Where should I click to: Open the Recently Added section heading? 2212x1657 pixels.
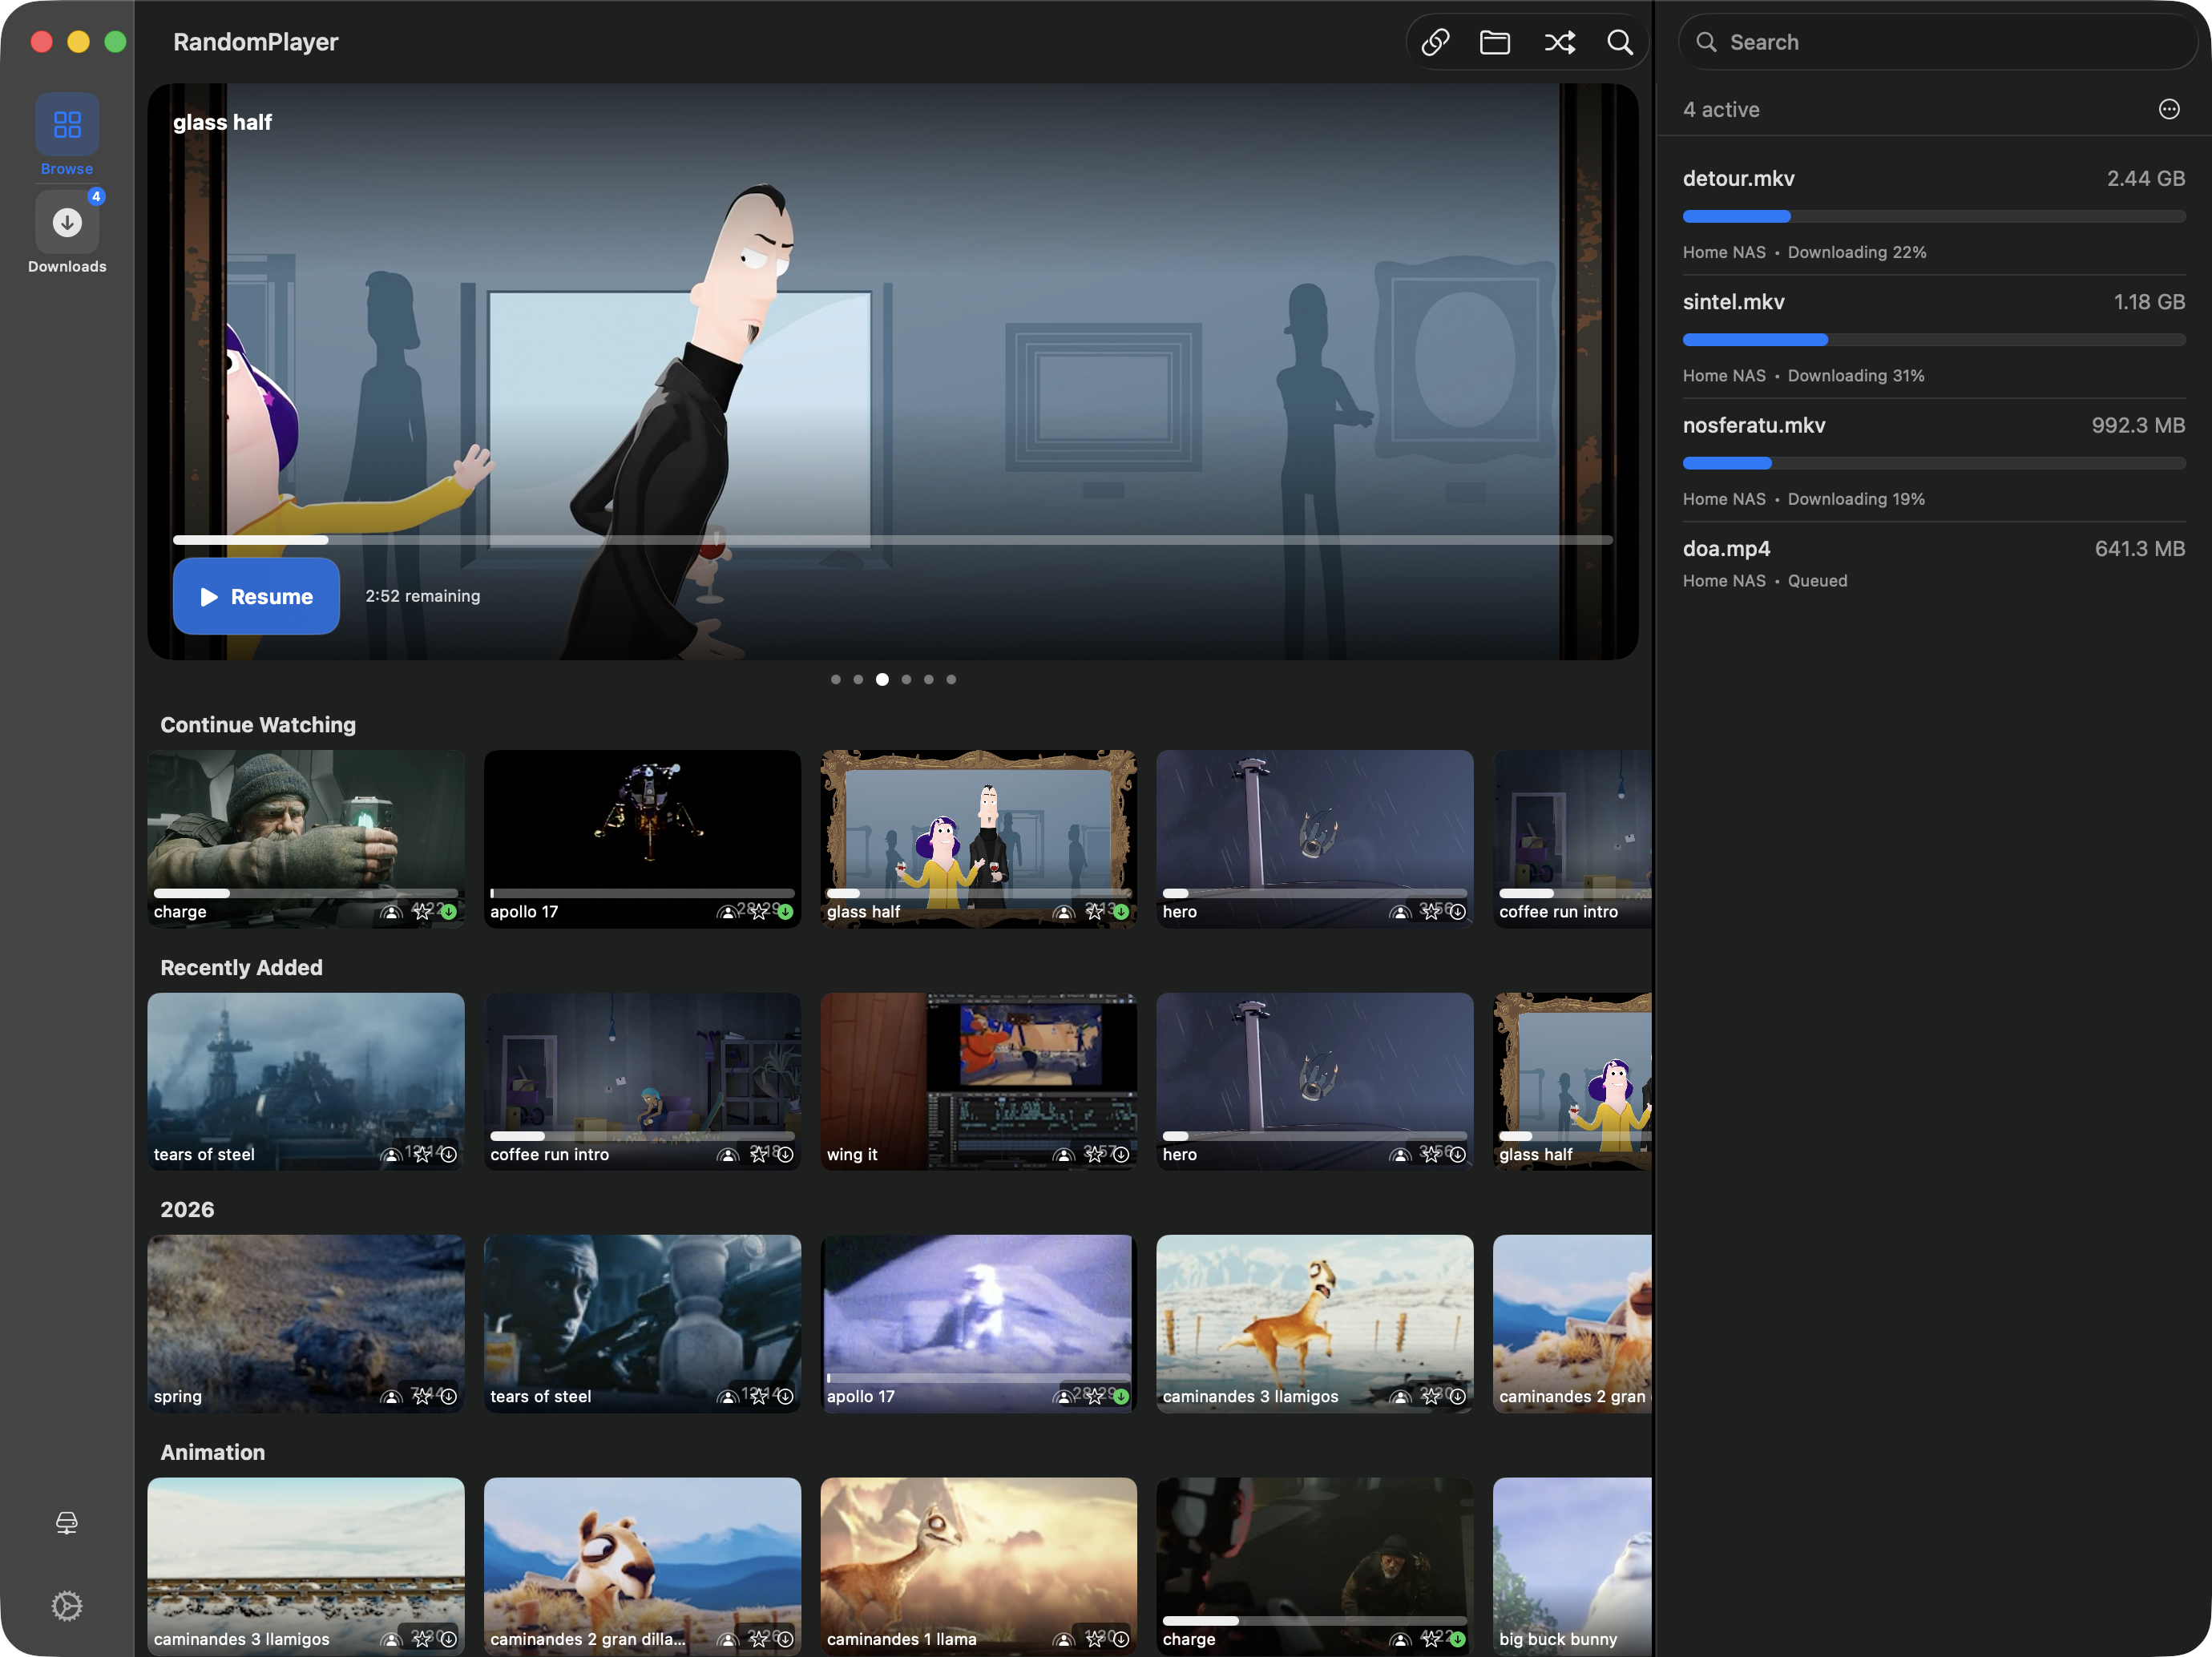[x=241, y=967]
